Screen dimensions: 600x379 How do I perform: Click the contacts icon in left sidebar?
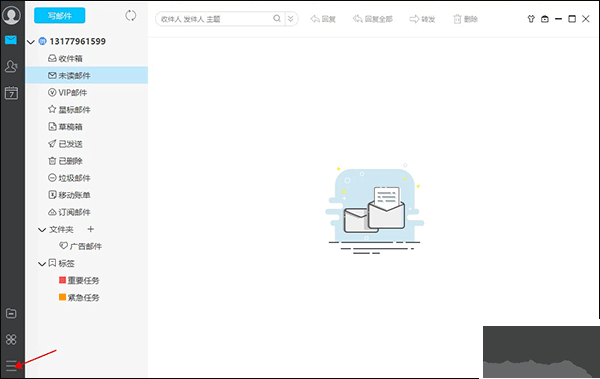(x=11, y=66)
